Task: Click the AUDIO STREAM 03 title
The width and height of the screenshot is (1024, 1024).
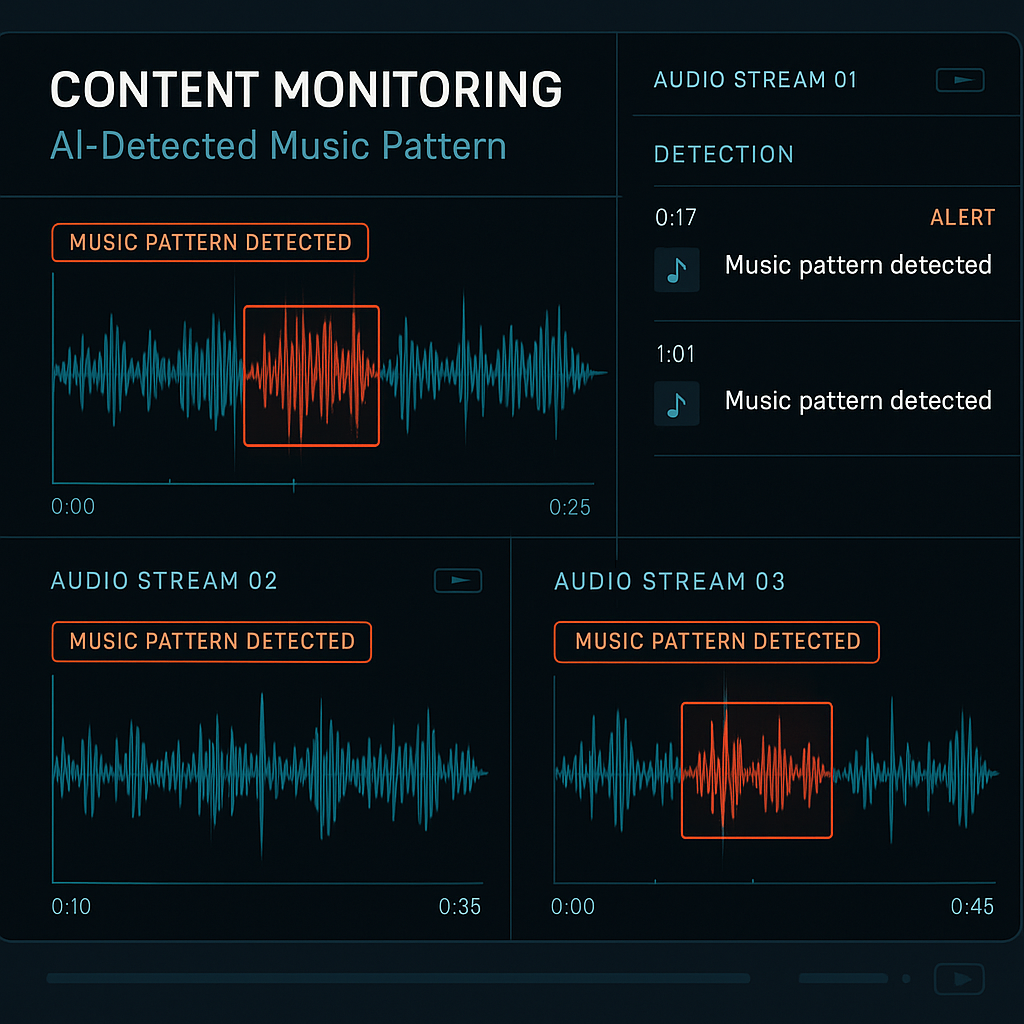Action: [669, 581]
